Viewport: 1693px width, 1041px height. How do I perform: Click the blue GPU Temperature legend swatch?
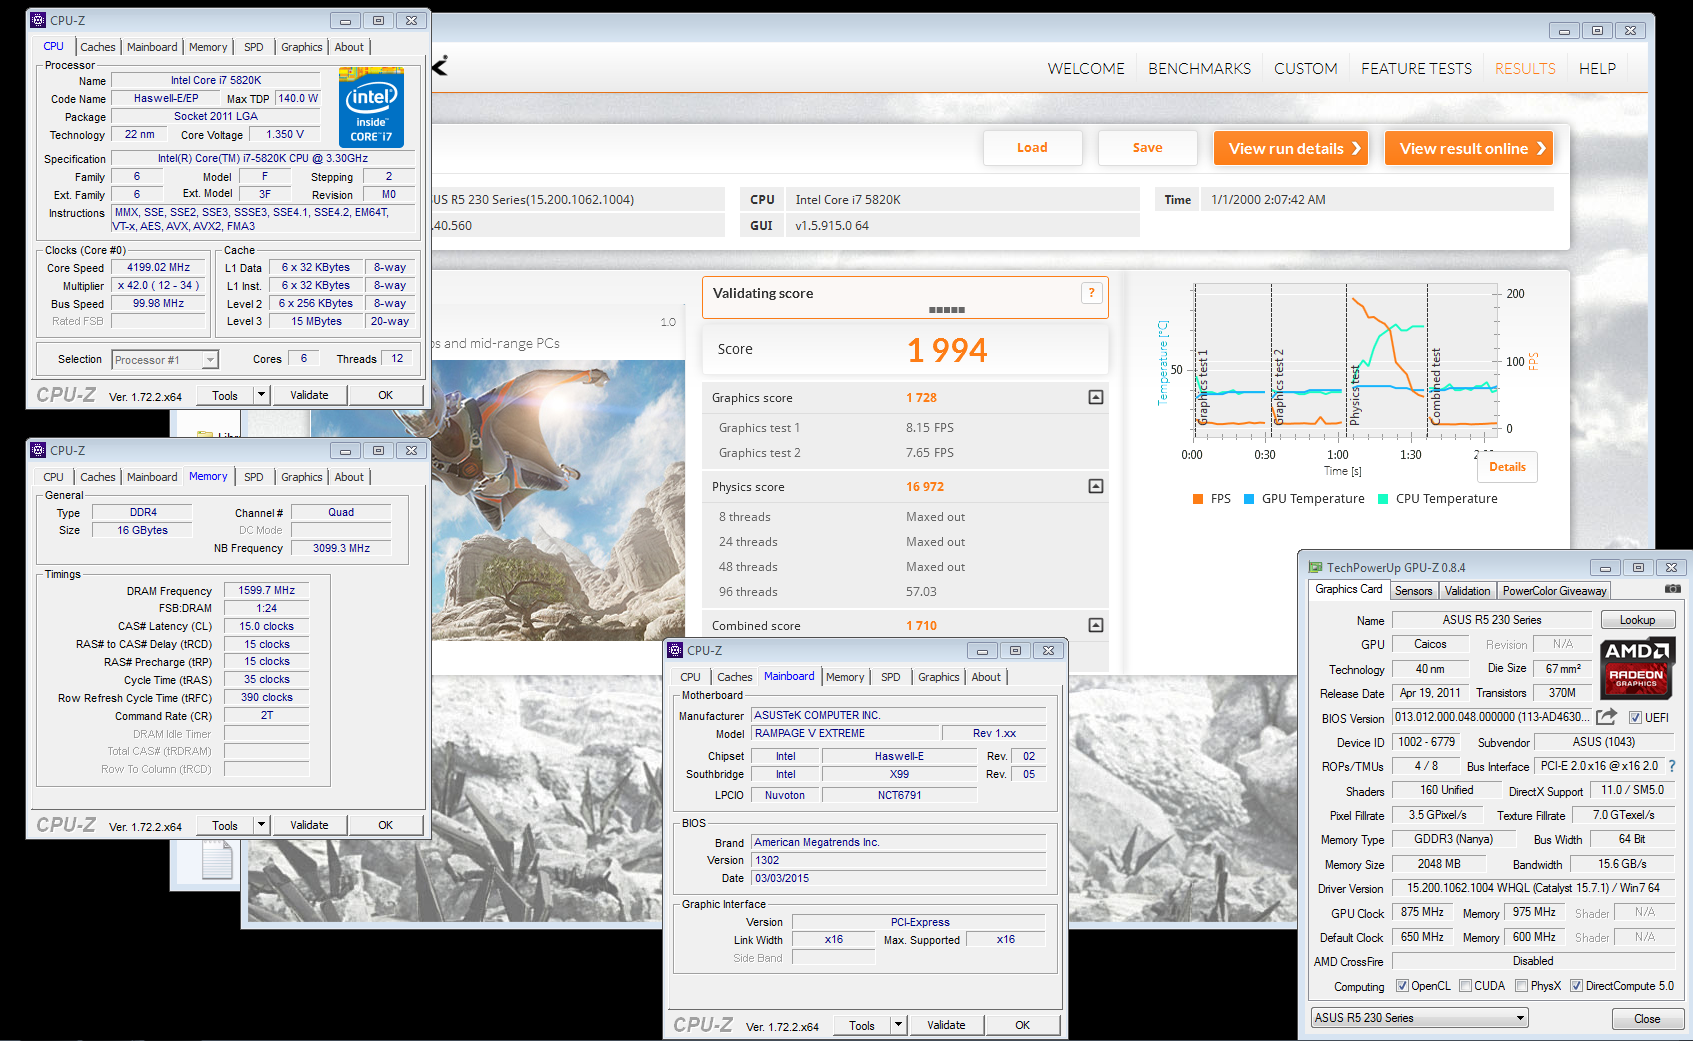(x=1248, y=499)
